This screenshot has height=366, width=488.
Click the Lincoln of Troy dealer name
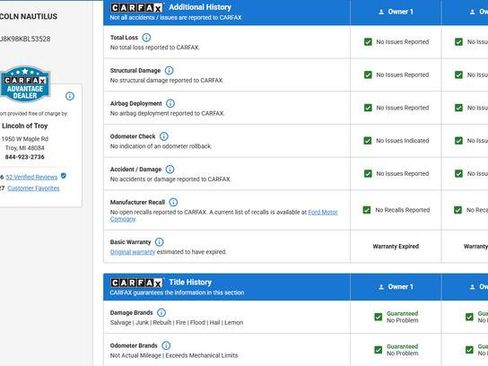[25, 126]
